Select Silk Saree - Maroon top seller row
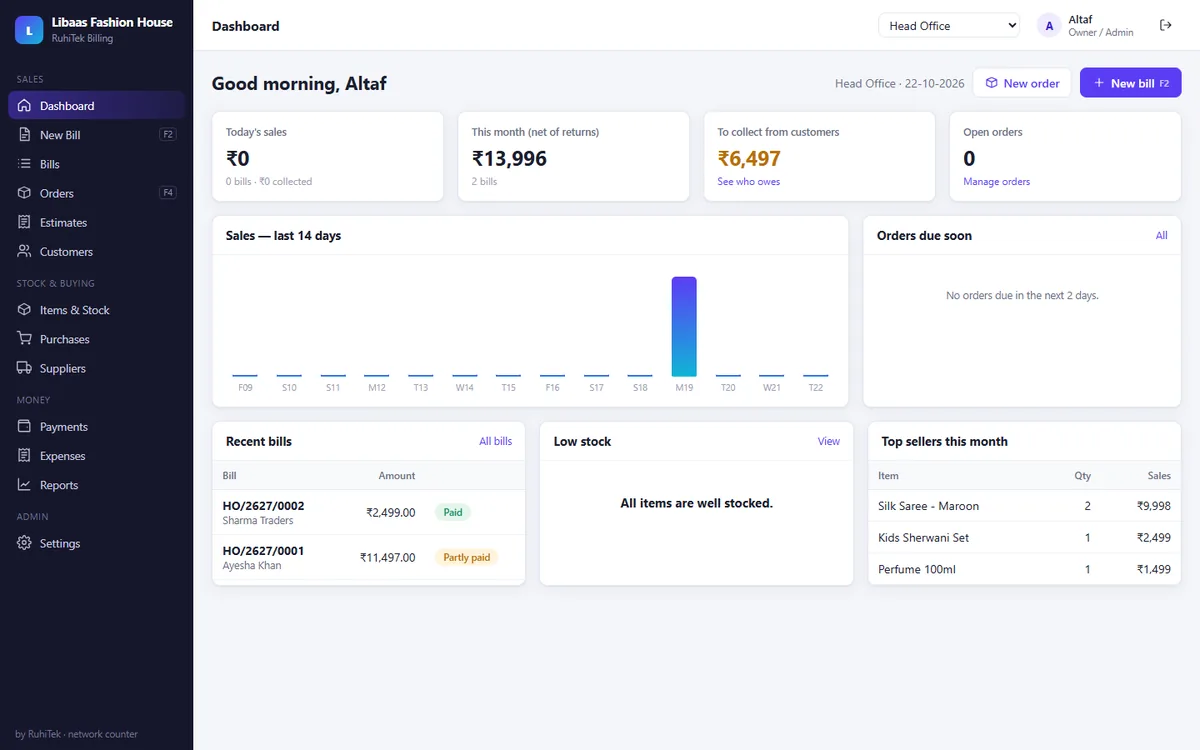This screenshot has height=750, width=1200. pyautogui.click(x=1024, y=506)
